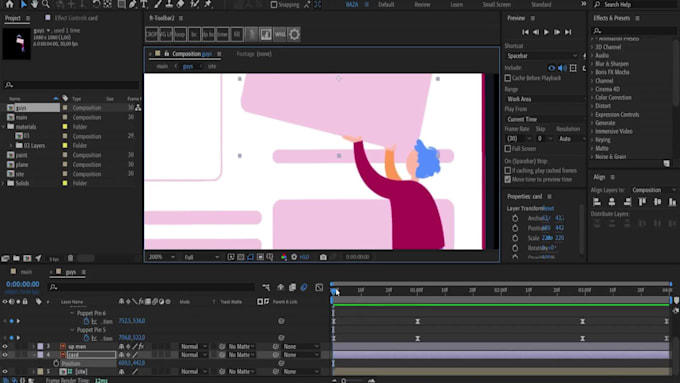Uncheck Move time to preview time
680x383 pixels.
point(507,179)
